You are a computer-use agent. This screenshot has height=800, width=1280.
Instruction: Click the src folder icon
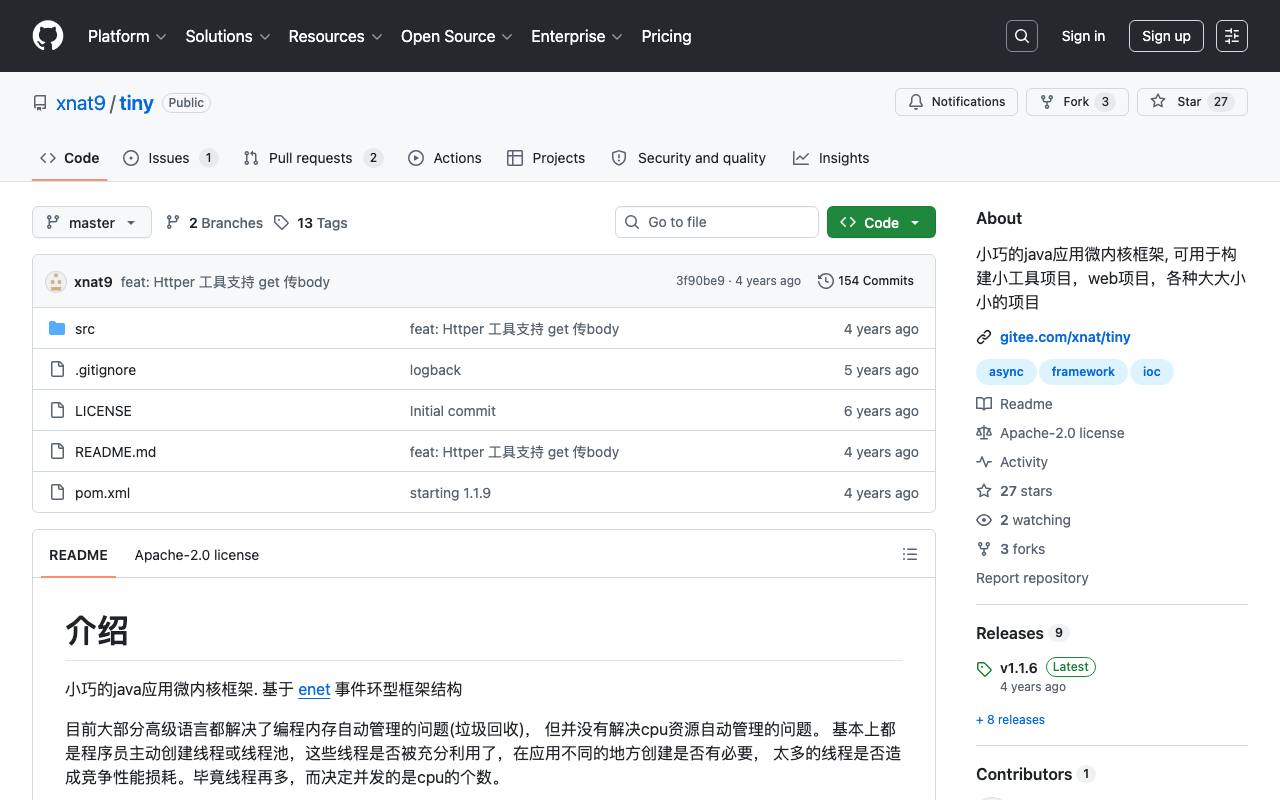(57, 329)
